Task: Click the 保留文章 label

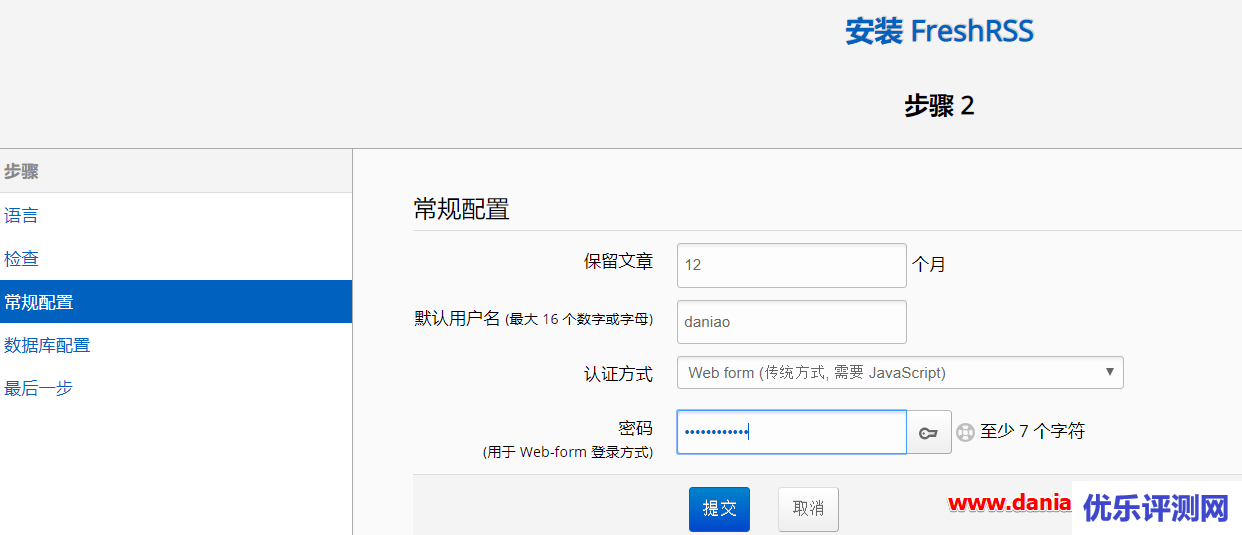Action: coord(618,262)
